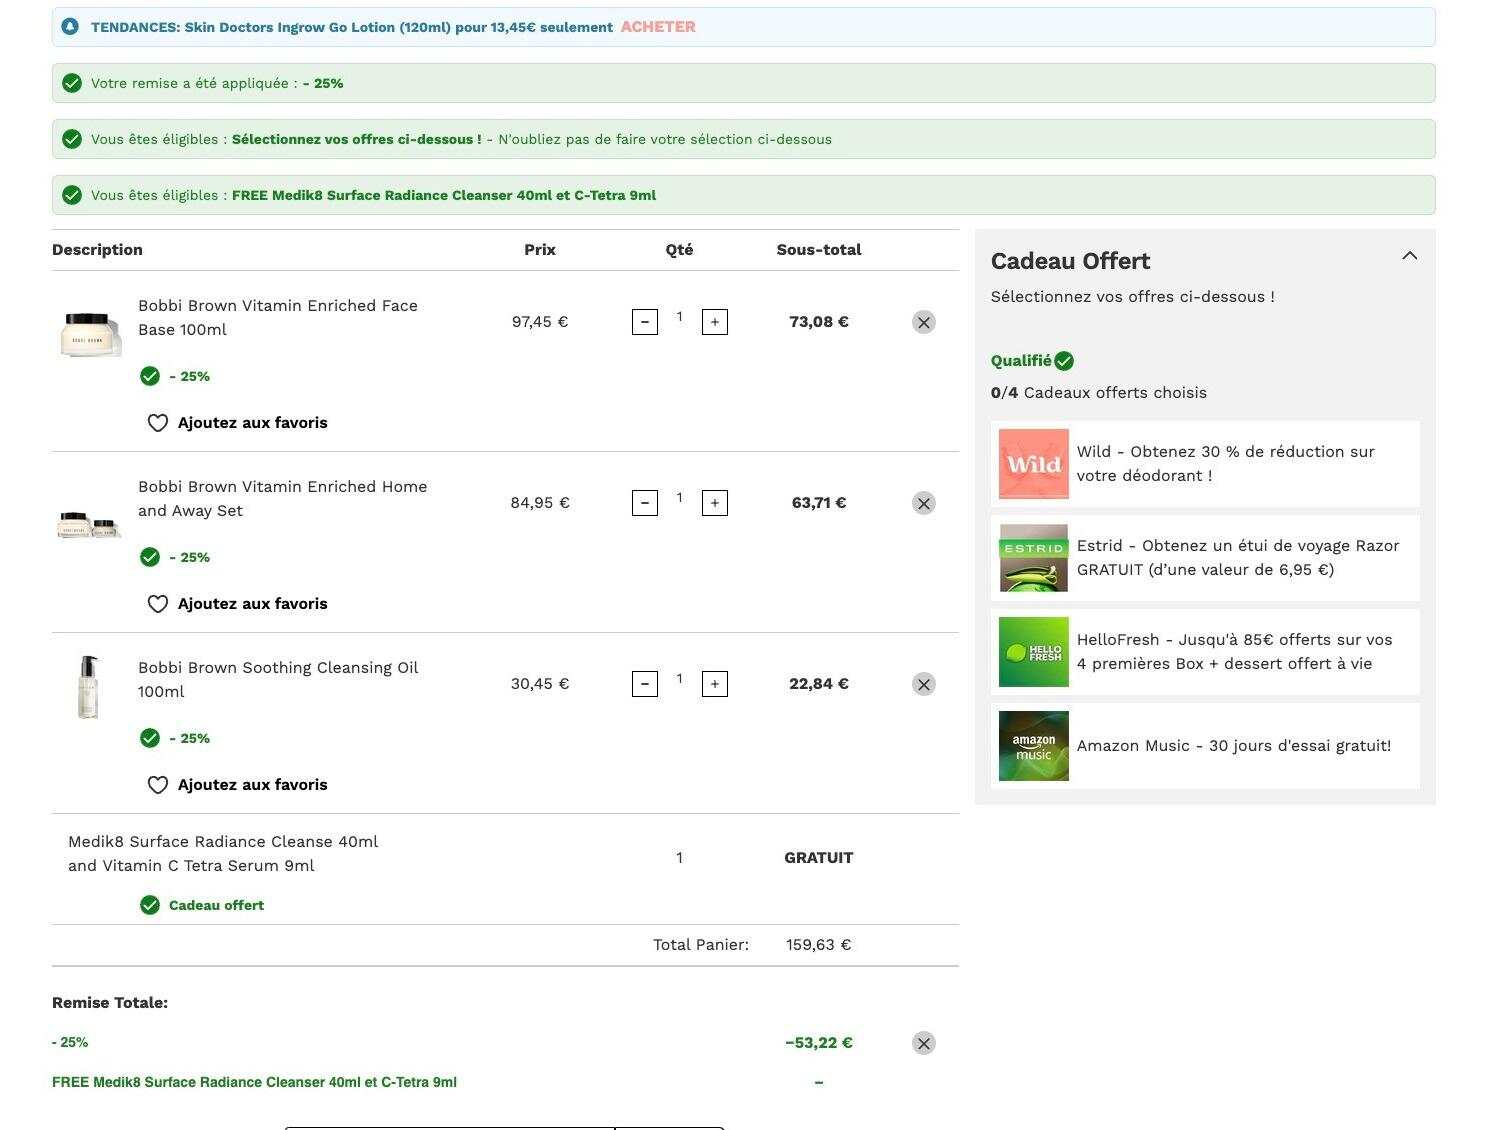Add Soothing Cleansing Oil to favorites
Viewport: 1488px width, 1130px height.
(238, 785)
